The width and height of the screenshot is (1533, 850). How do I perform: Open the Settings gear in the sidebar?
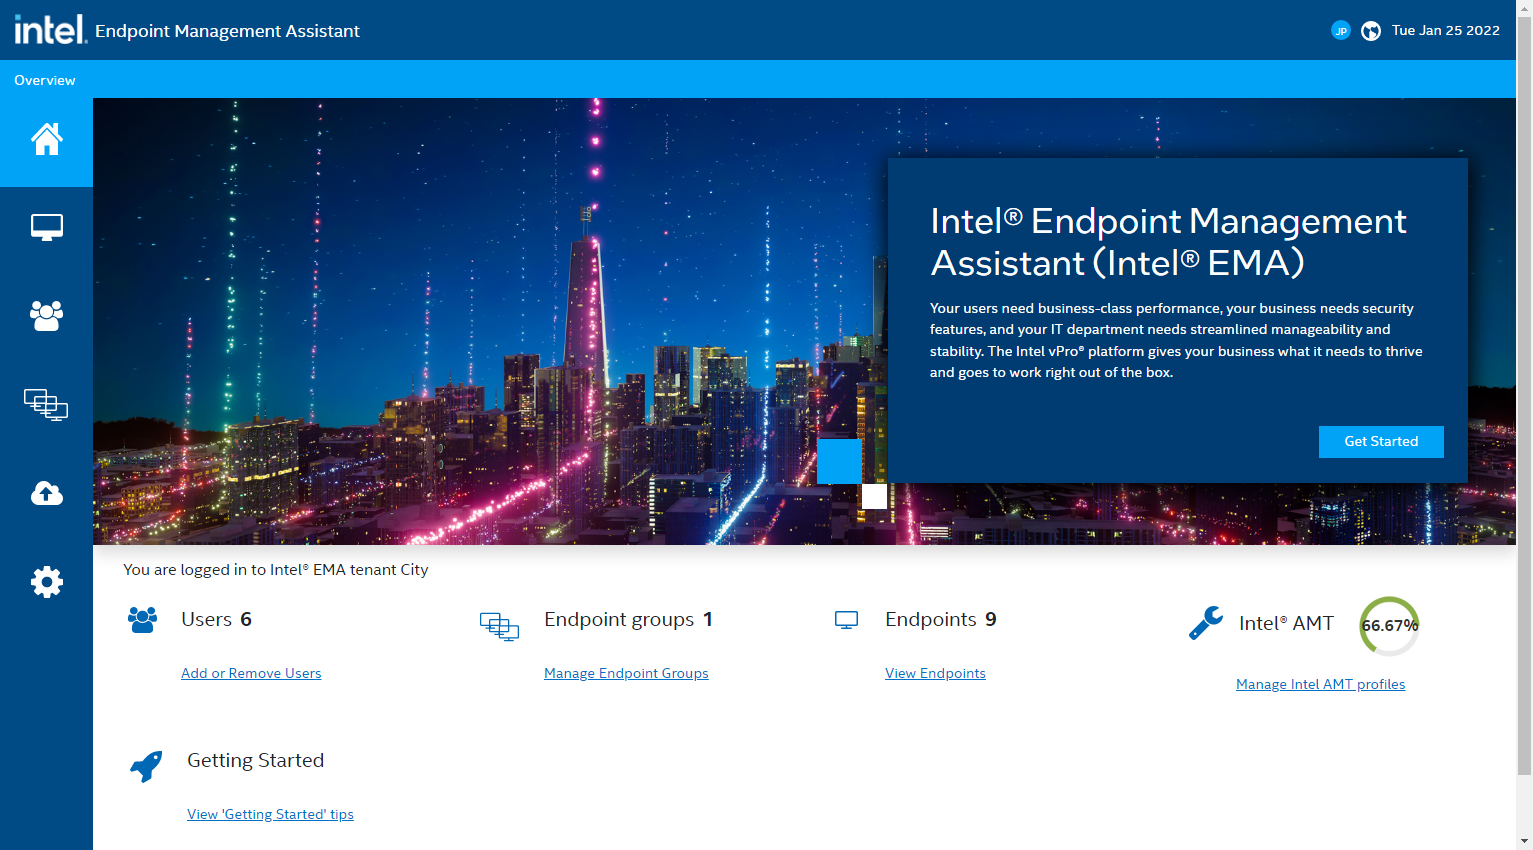(46, 581)
